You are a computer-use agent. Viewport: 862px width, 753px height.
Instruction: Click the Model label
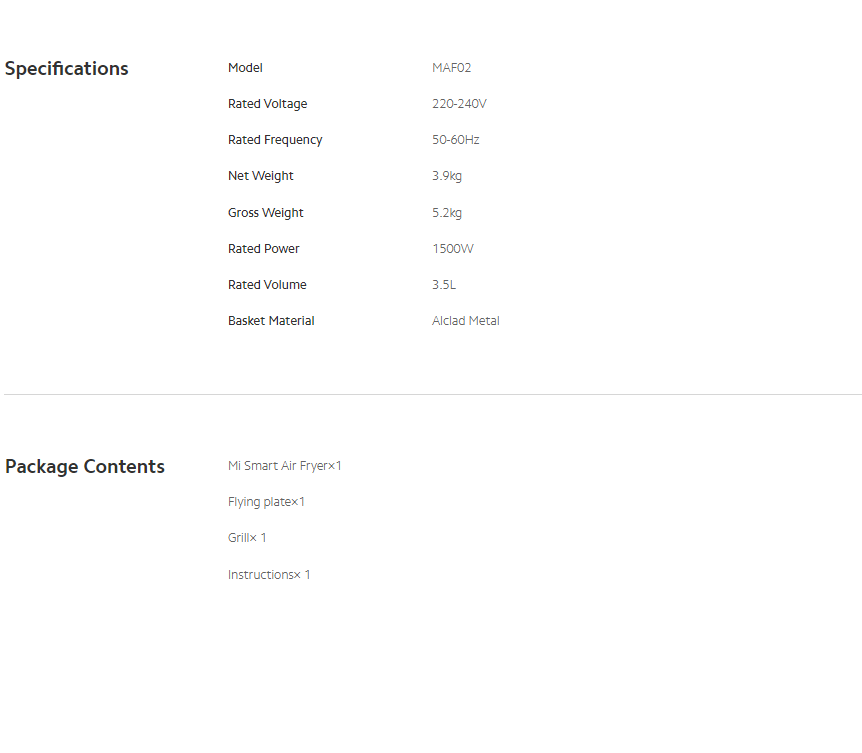point(245,68)
